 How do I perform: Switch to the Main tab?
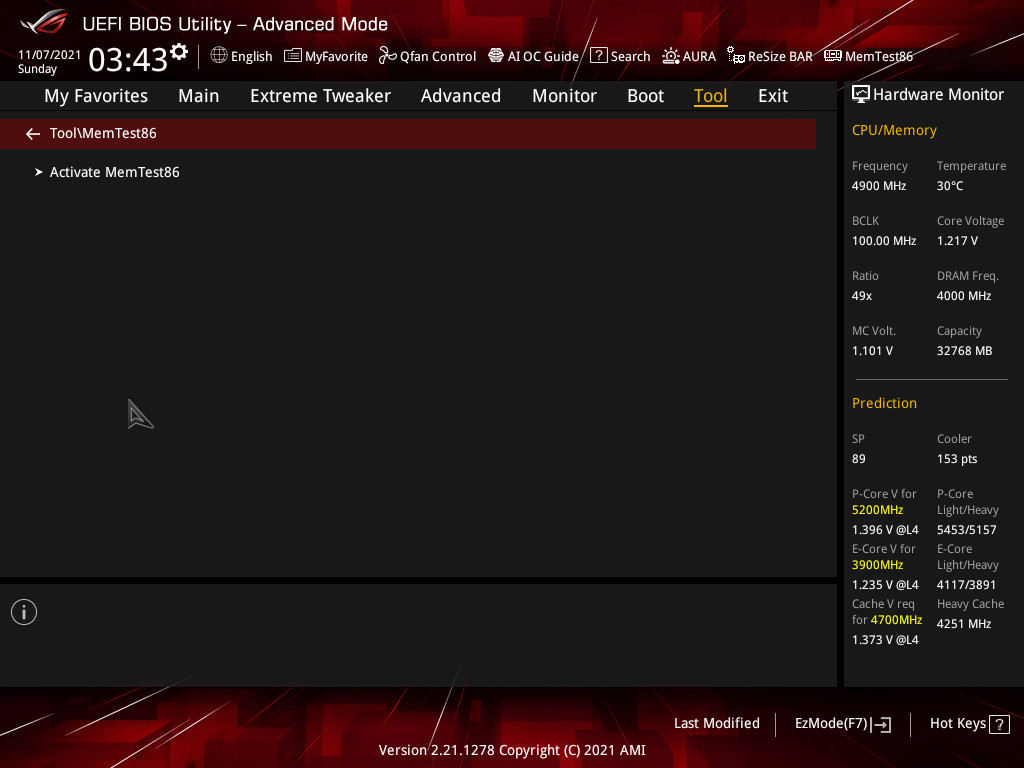tap(199, 95)
